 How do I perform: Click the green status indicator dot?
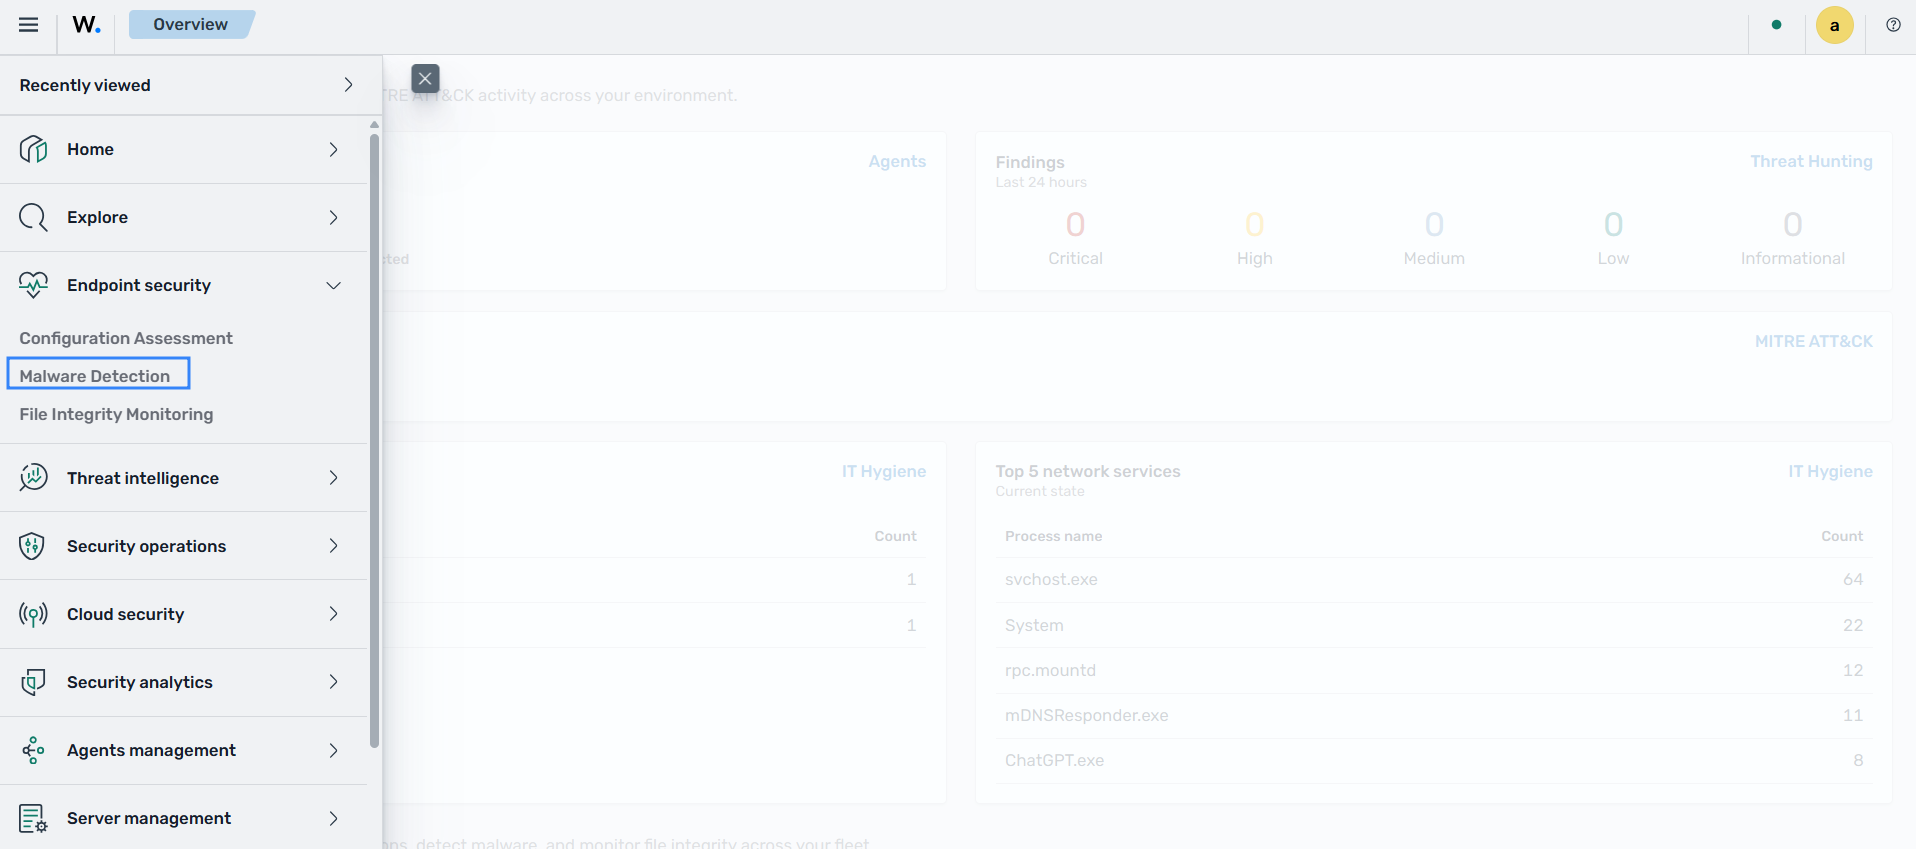(x=1776, y=25)
